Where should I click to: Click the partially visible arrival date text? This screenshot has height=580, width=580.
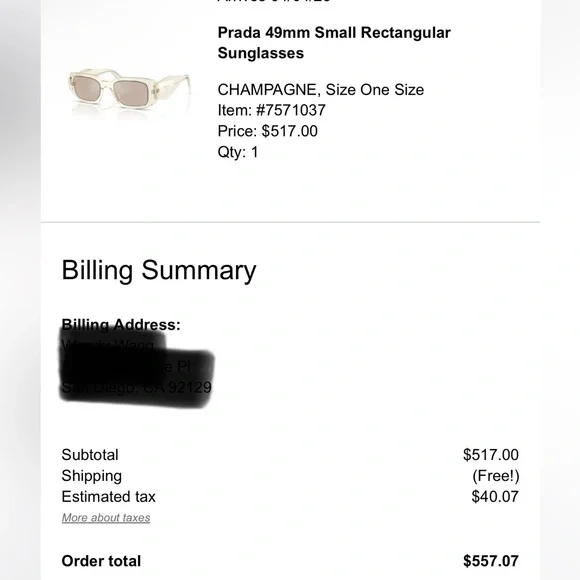[x=274, y=1]
